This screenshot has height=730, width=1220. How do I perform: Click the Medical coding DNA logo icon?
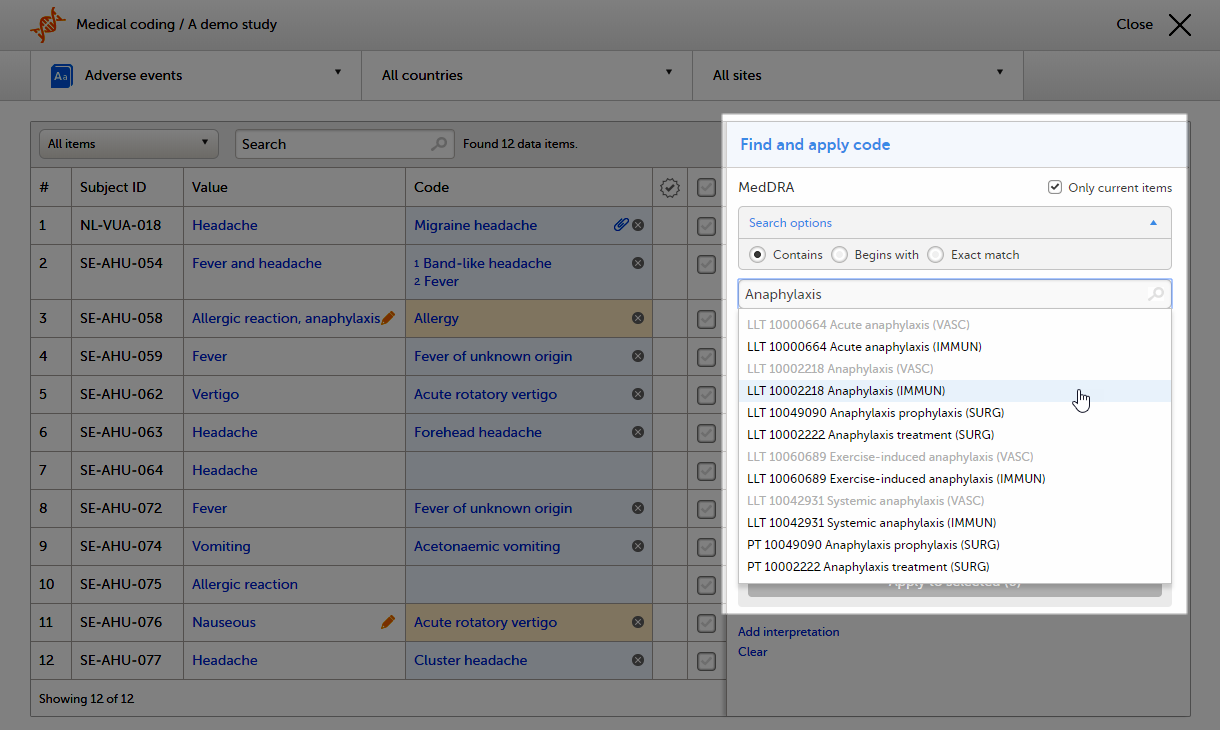point(49,24)
